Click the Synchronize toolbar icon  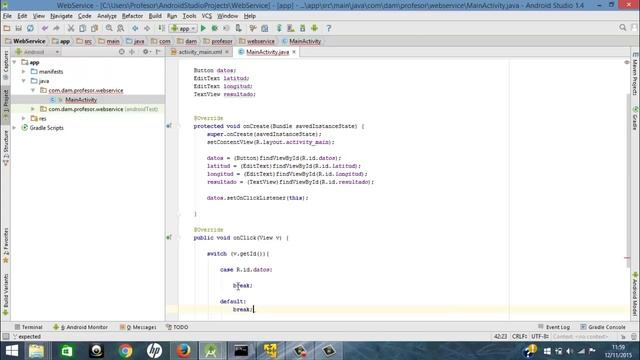pos(30,28)
